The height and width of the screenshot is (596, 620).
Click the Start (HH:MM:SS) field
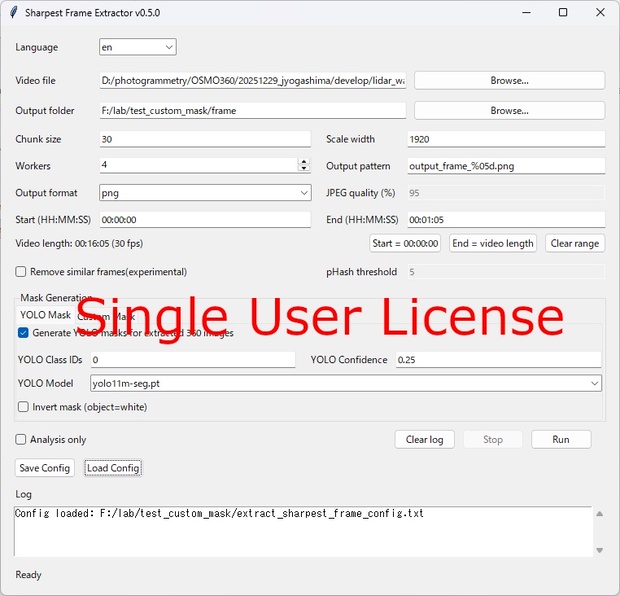(205, 220)
